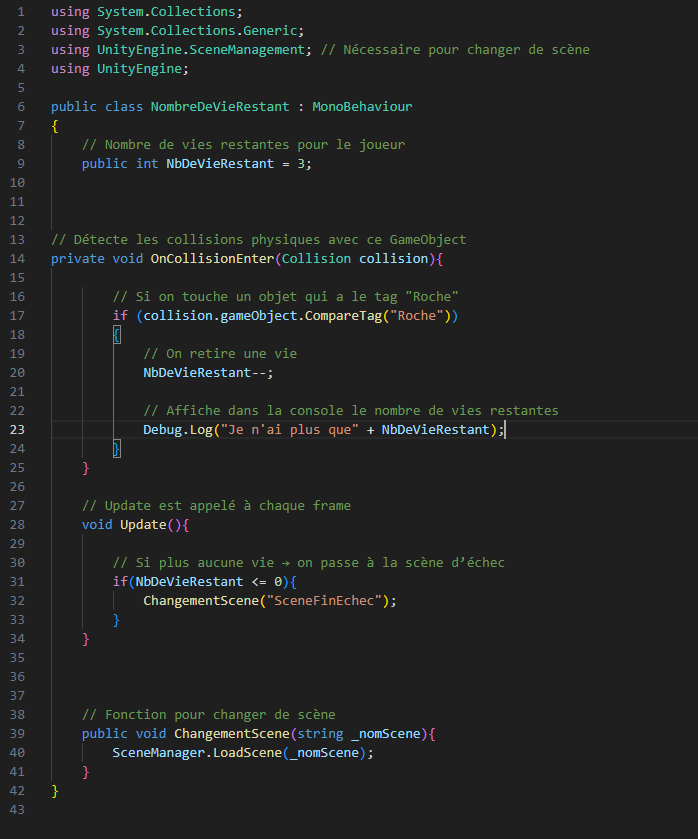Viewport: 698px width, 839px height.
Task: Click line number 14 in the gutter
Action: click(x=19, y=258)
